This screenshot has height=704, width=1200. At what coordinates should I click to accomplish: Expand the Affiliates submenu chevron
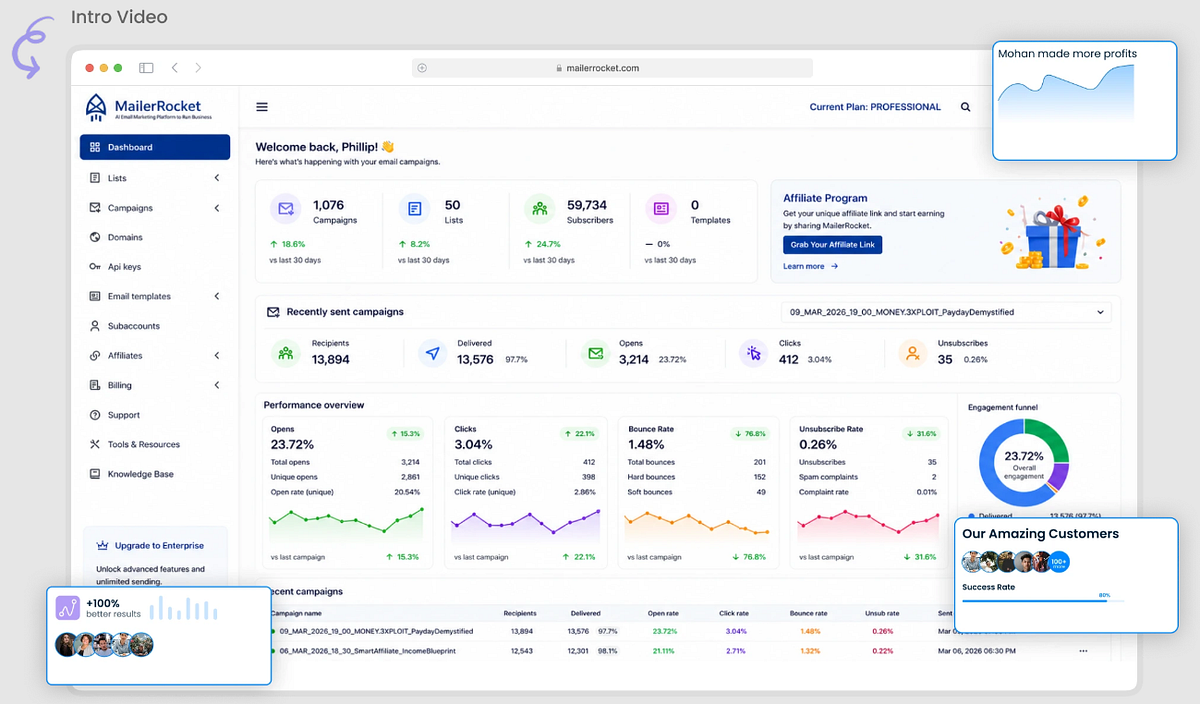[x=217, y=355]
